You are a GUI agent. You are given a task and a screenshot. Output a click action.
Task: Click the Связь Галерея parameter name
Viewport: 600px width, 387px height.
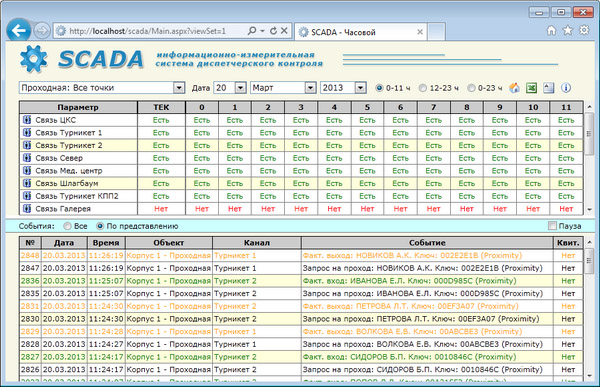click(63, 209)
